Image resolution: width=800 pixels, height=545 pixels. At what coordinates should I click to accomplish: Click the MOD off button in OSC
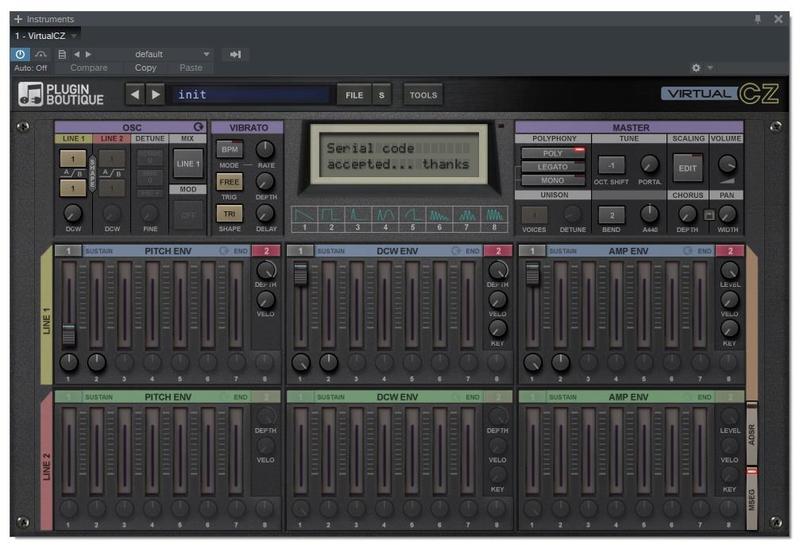coord(188,215)
